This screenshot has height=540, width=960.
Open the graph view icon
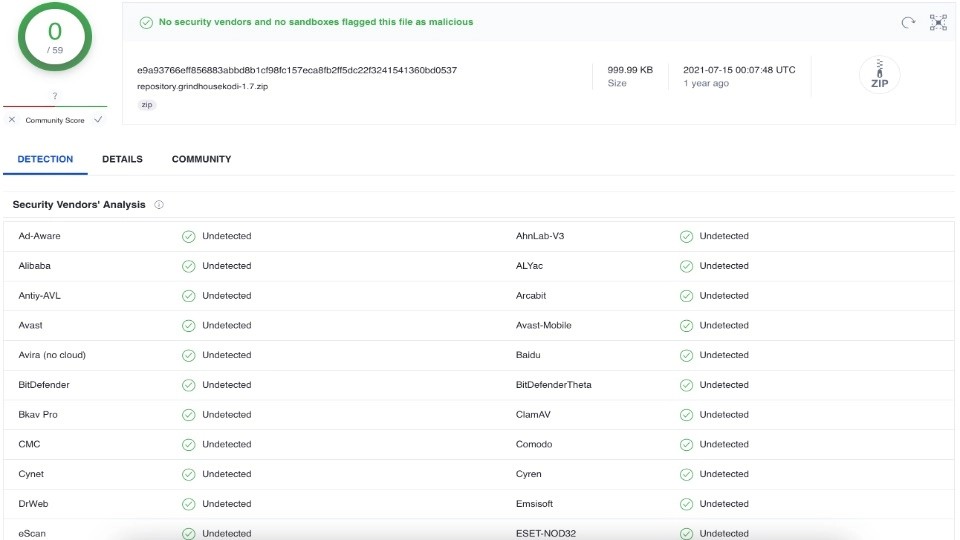[938, 23]
